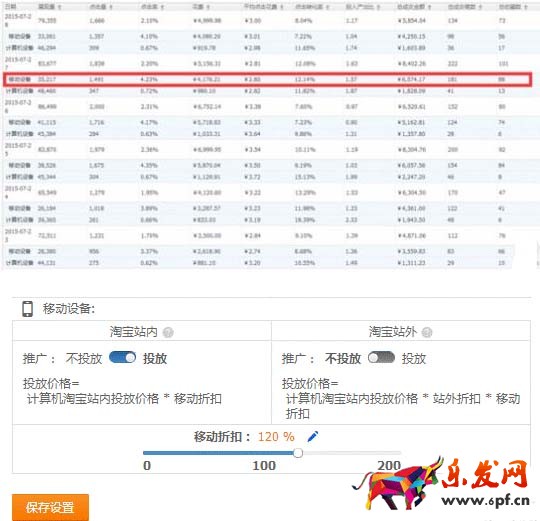The width and height of the screenshot is (540, 521).
Task: Click the 18.39% conversion cell
Action: [305, 220]
